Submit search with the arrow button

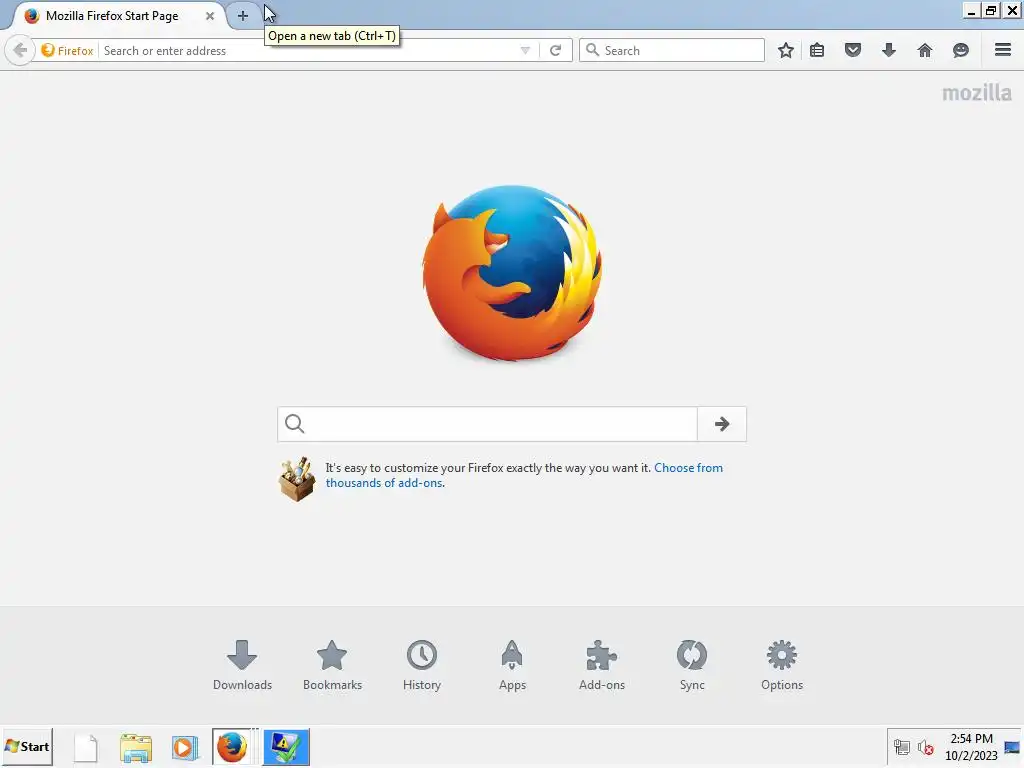pyautogui.click(x=722, y=424)
